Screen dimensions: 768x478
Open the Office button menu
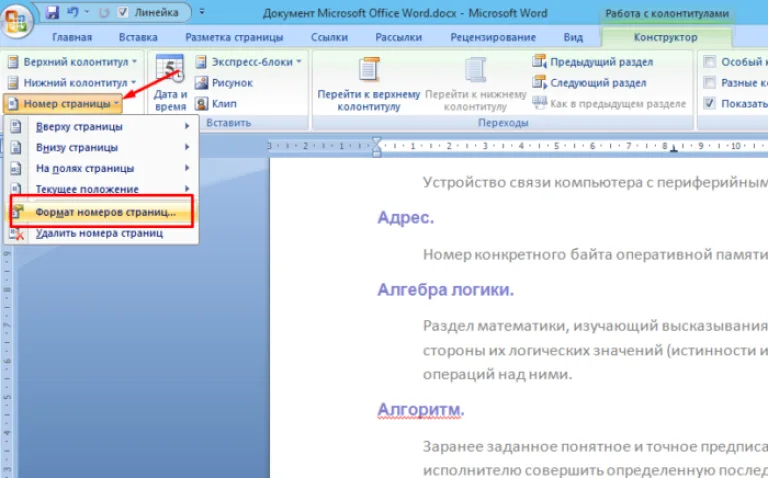(17, 20)
